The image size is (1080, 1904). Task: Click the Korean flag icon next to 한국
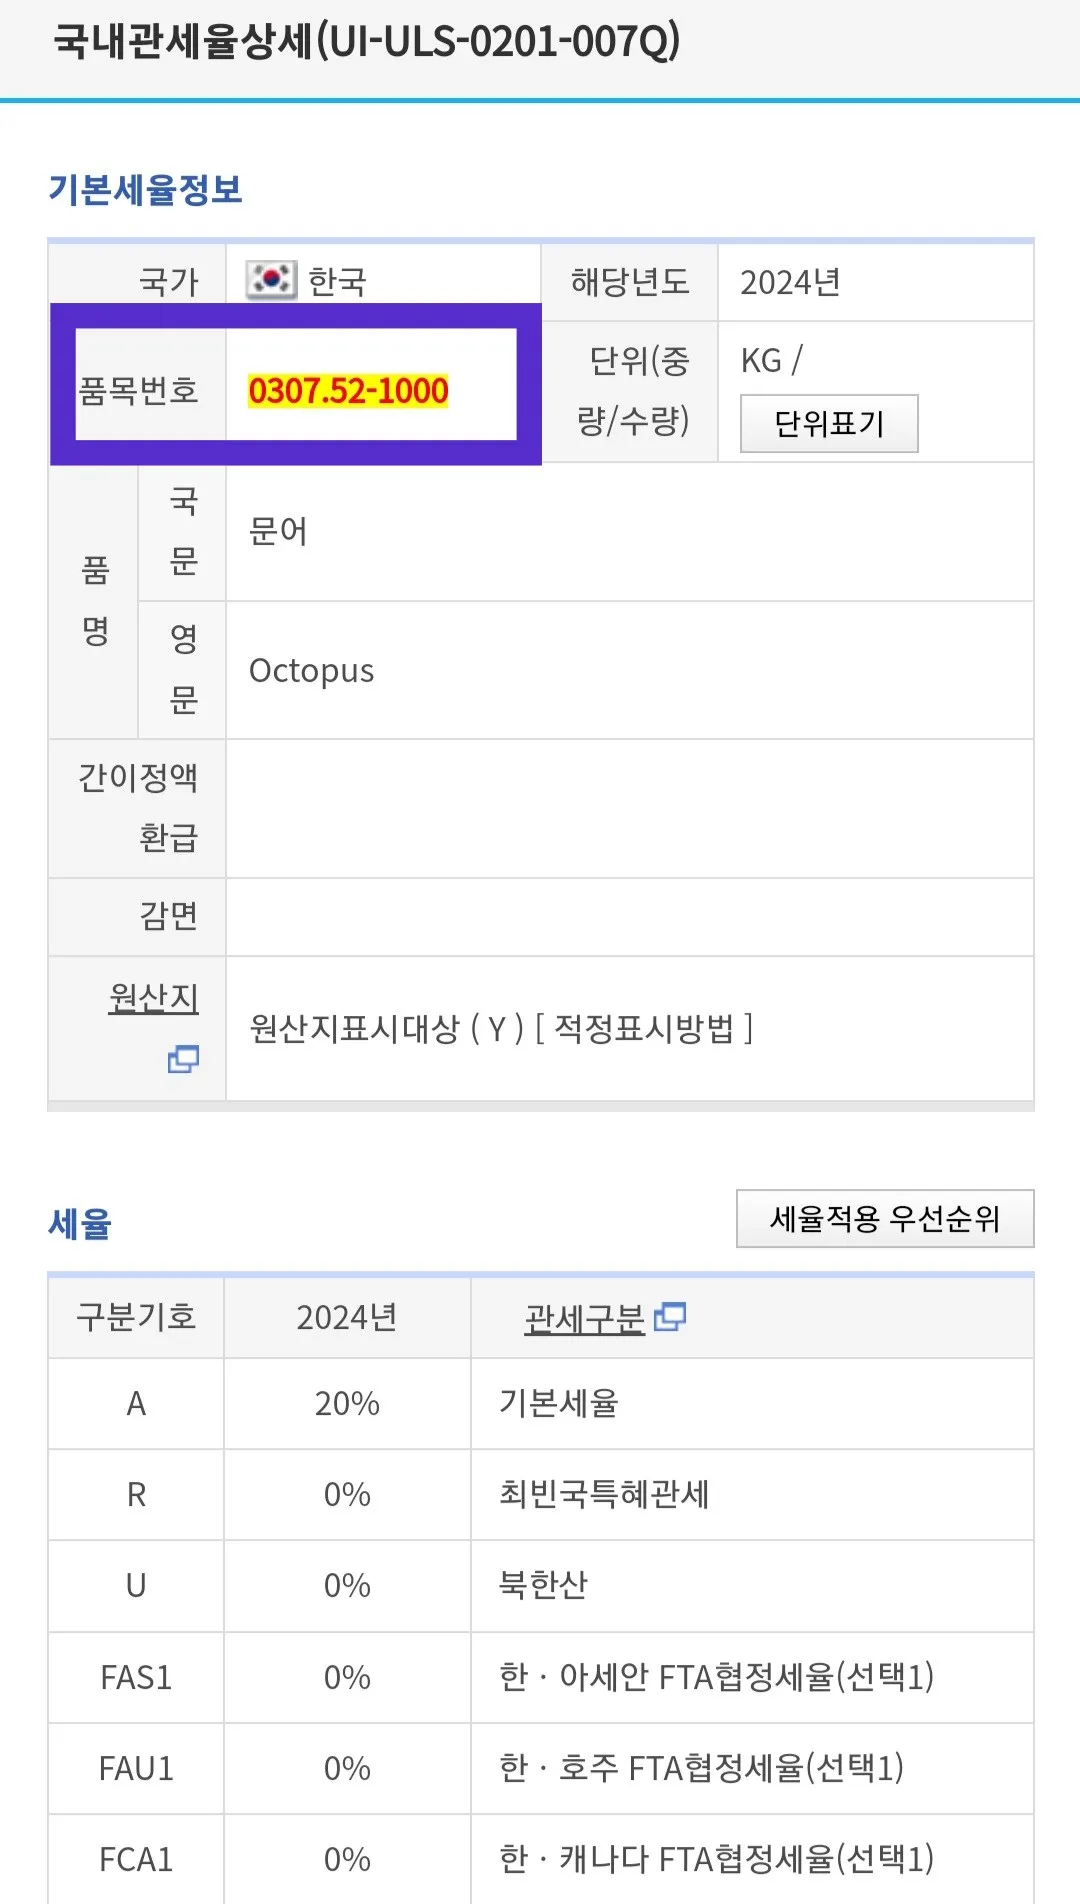(x=272, y=281)
